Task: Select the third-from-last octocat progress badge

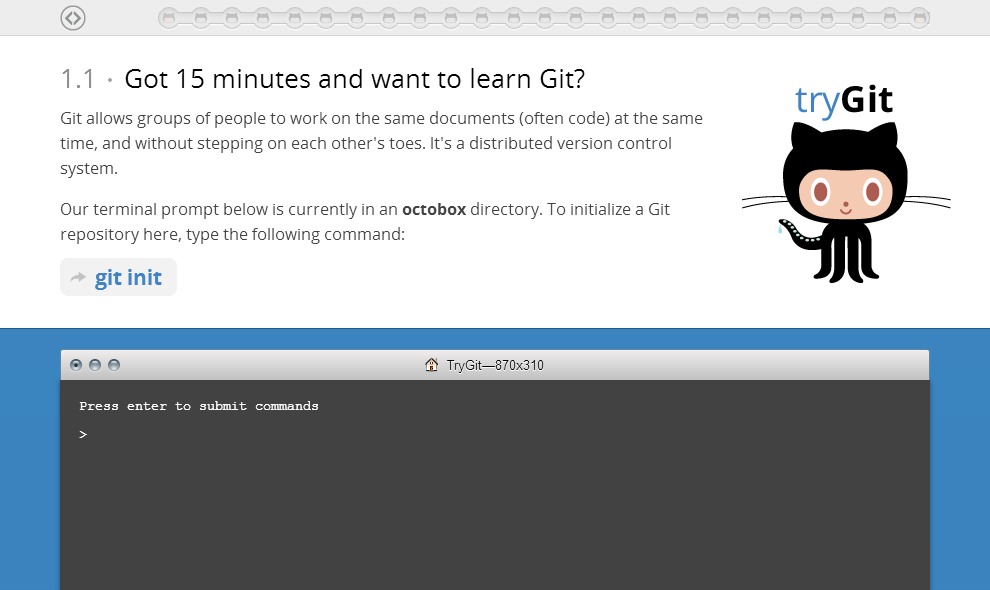Action: (857, 18)
